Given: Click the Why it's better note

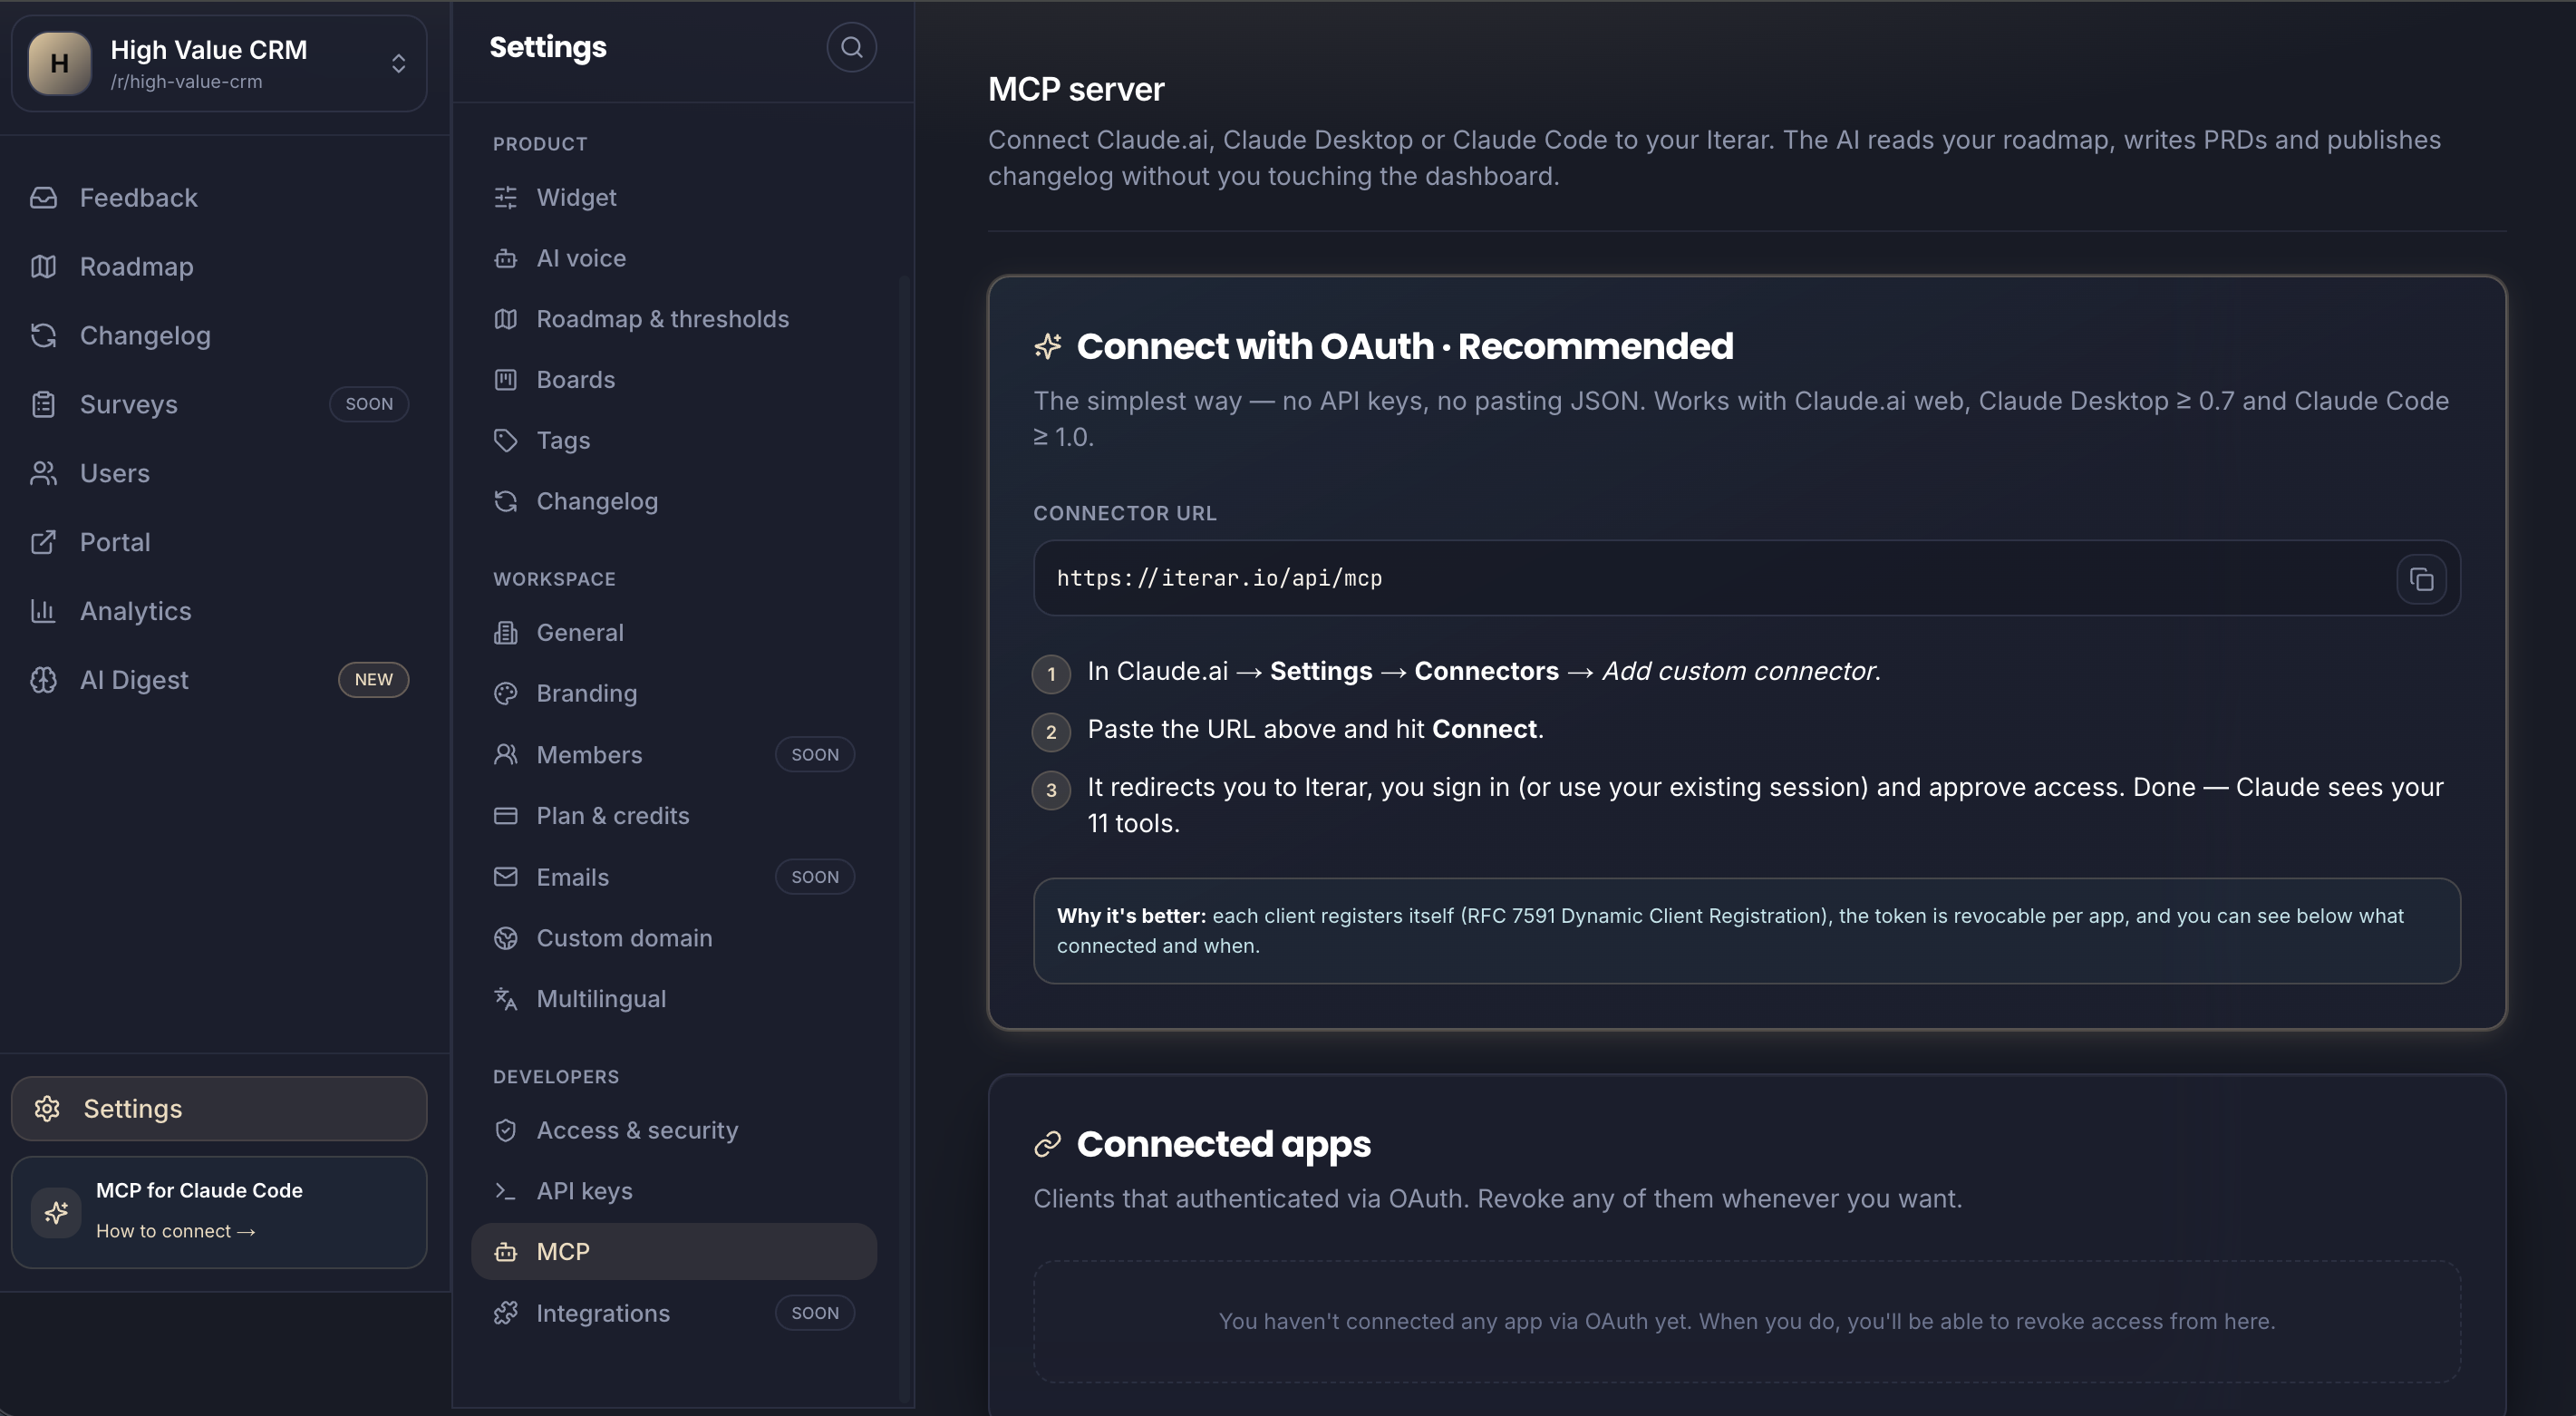Looking at the screenshot, I should (x=1746, y=931).
